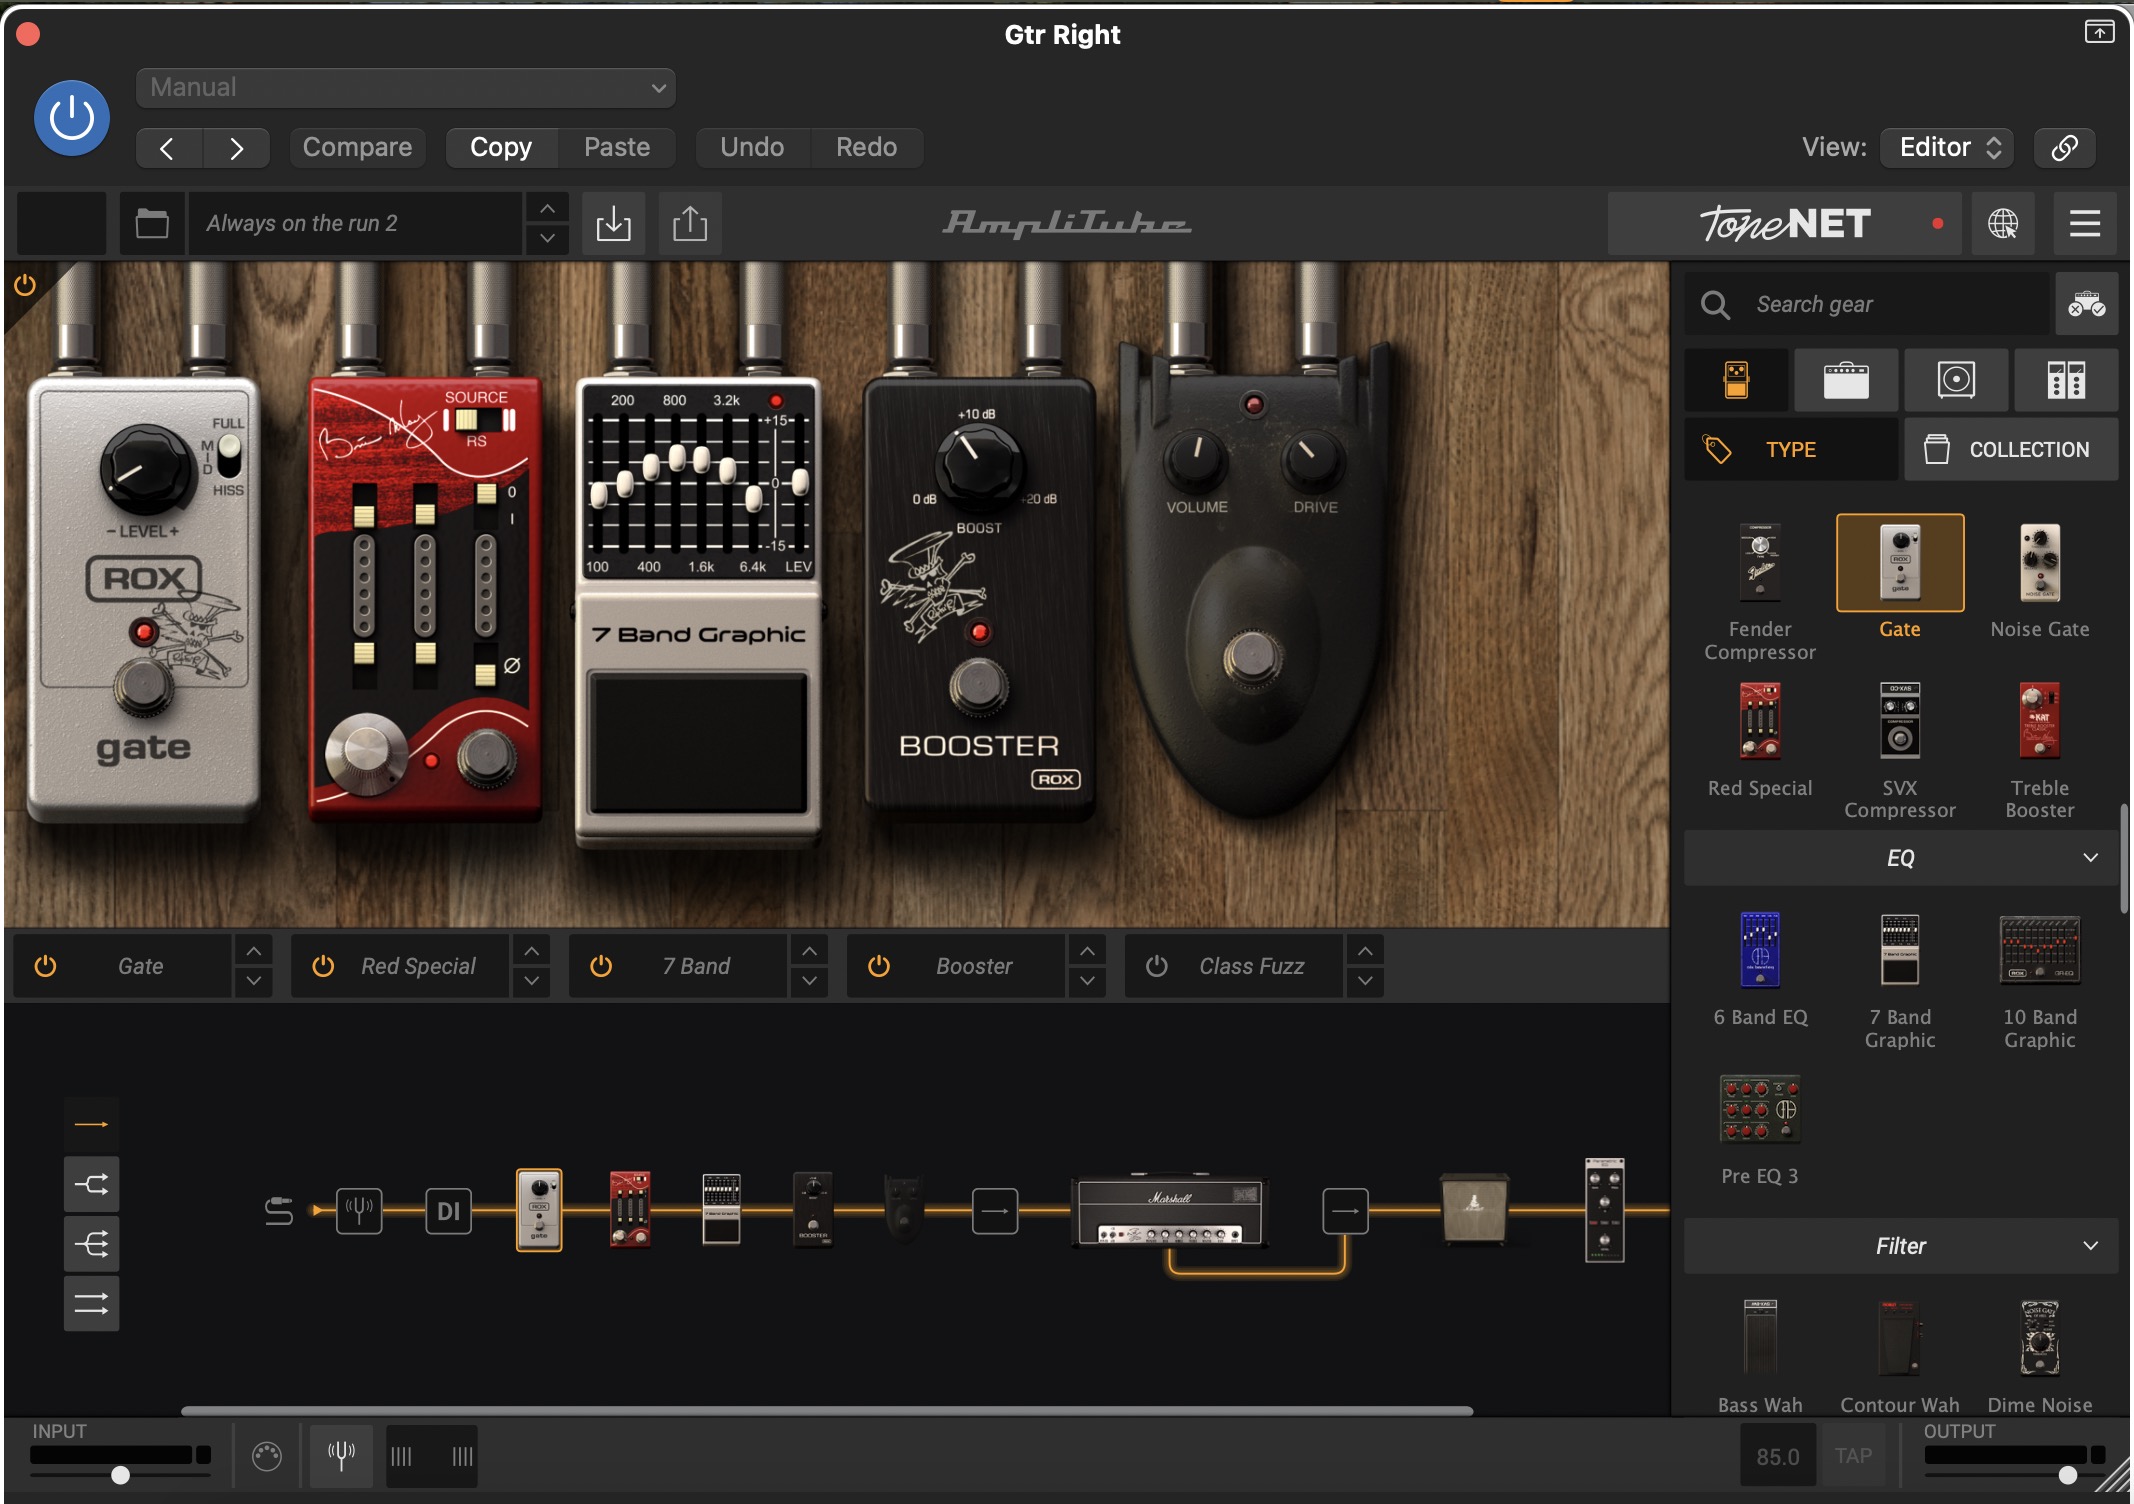Screen dimensions: 2134x1504
Task: Select the Red Special pedal in chain
Action: click(x=630, y=1210)
